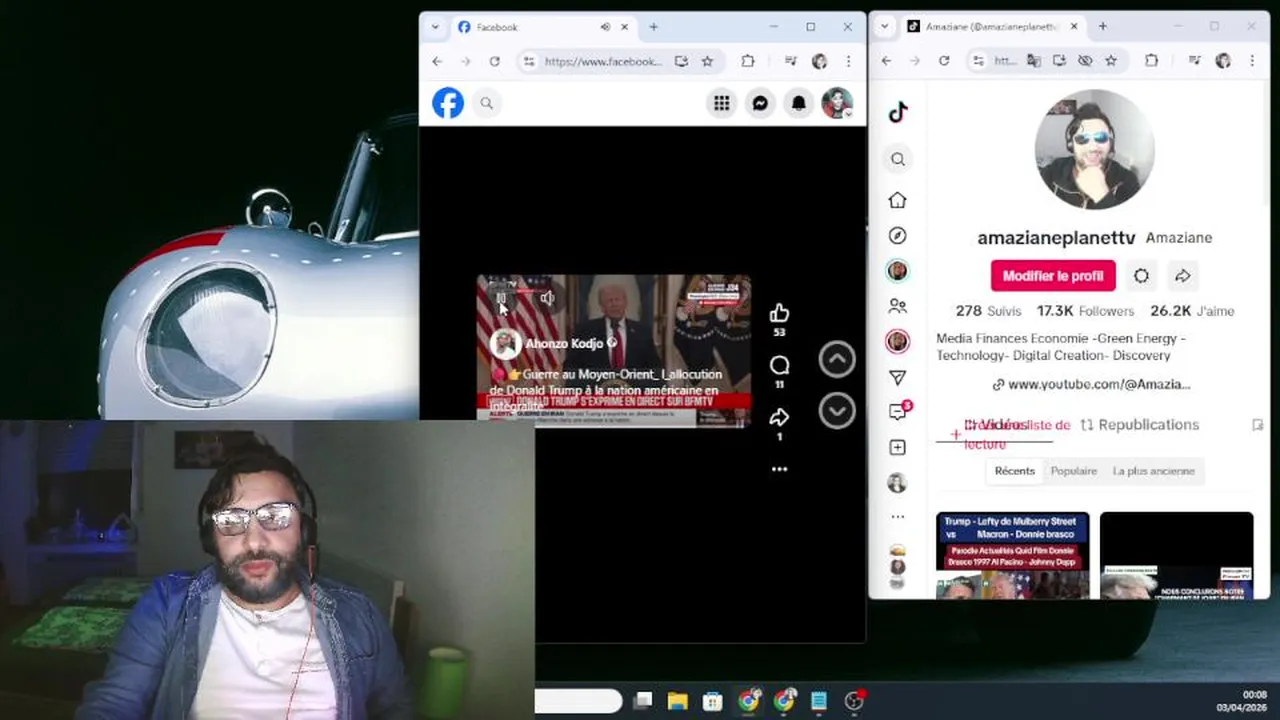
Task: Reload the TikTok page
Action: (x=944, y=61)
